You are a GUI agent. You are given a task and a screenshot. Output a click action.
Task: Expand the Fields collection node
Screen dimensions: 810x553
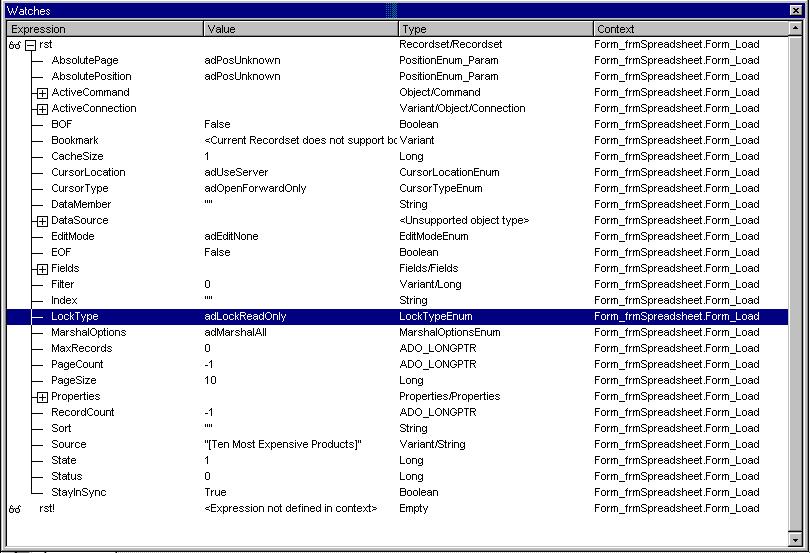coord(42,269)
